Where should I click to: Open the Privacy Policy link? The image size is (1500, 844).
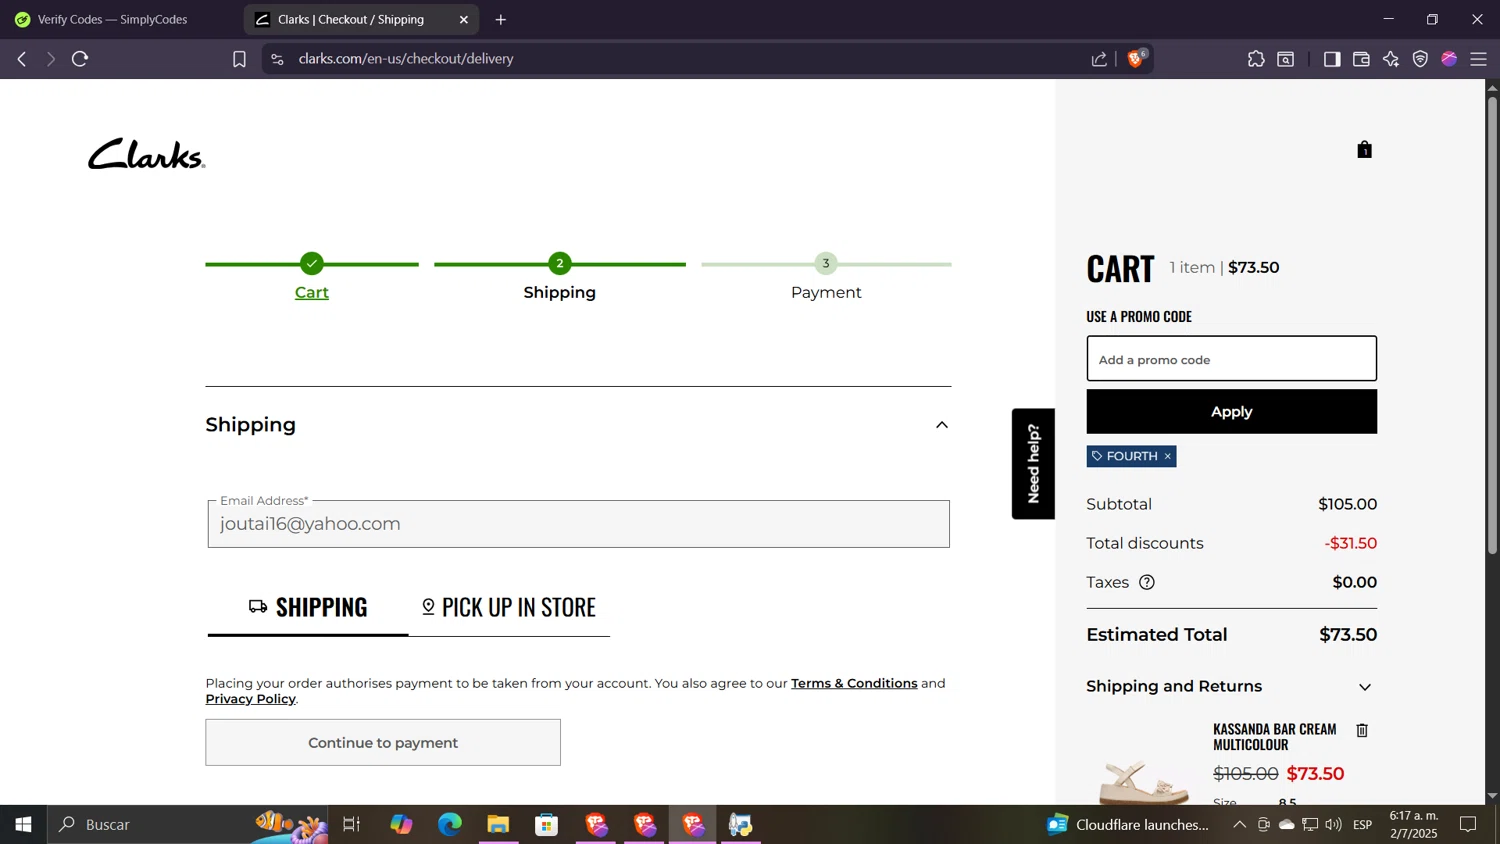251,699
